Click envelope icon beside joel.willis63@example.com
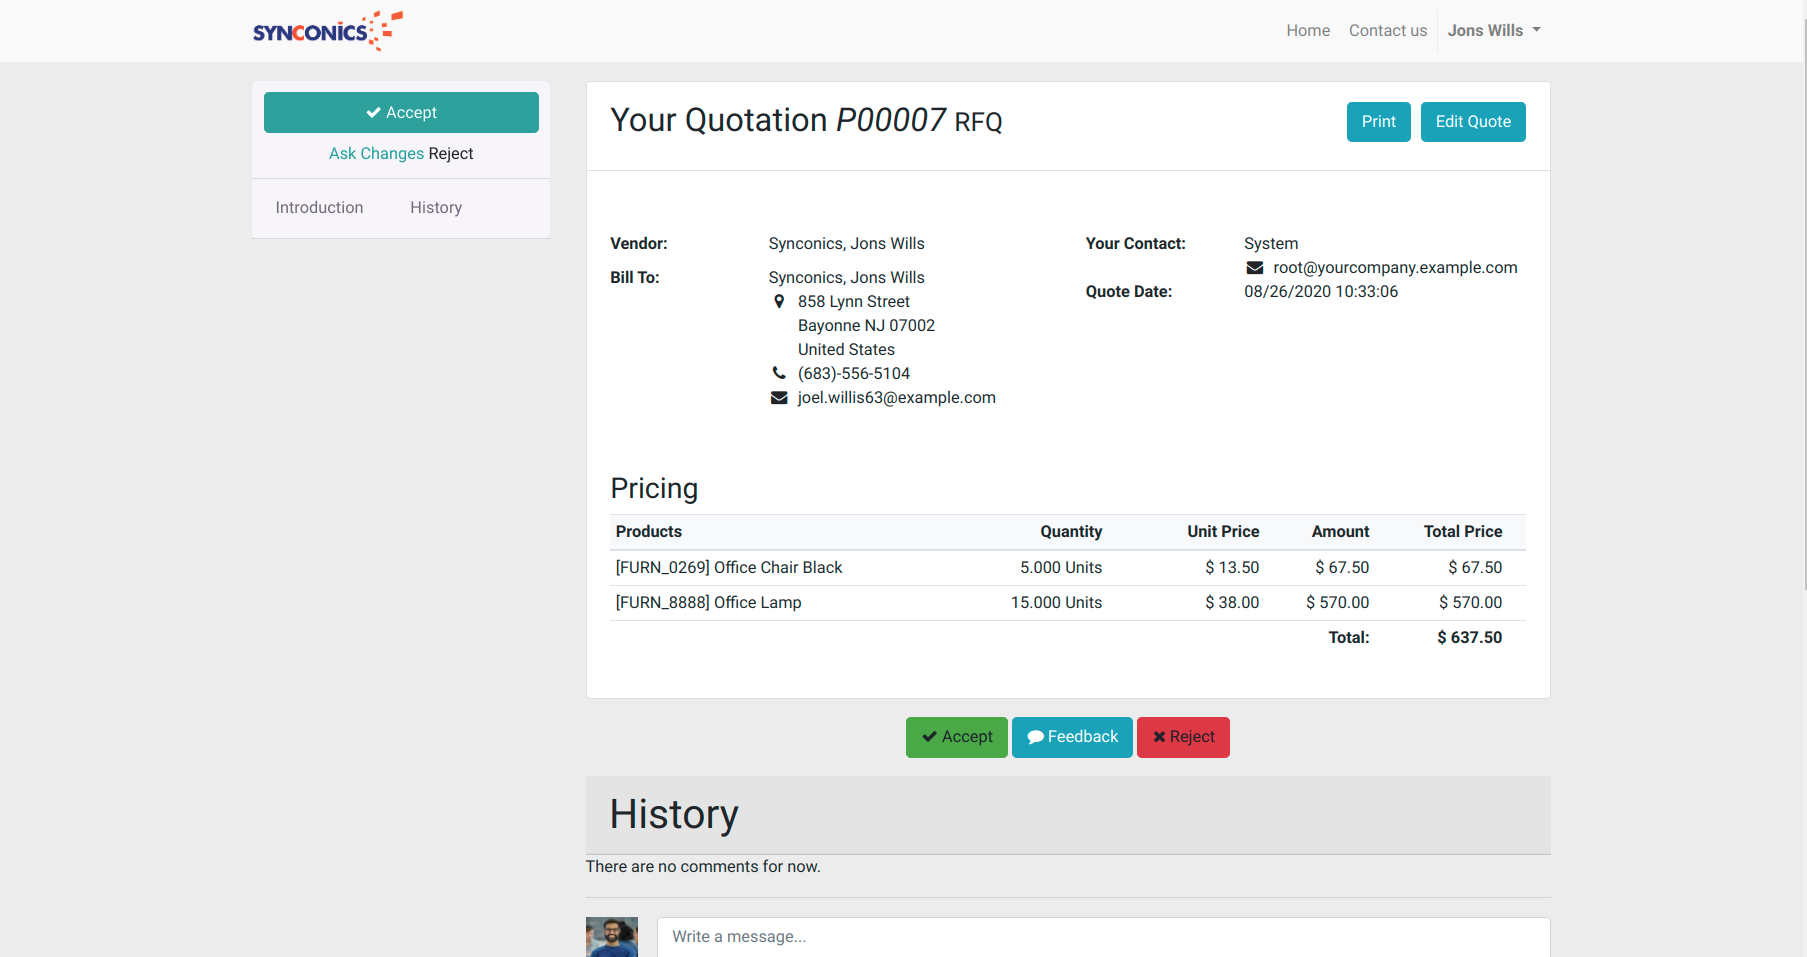 (779, 398)
